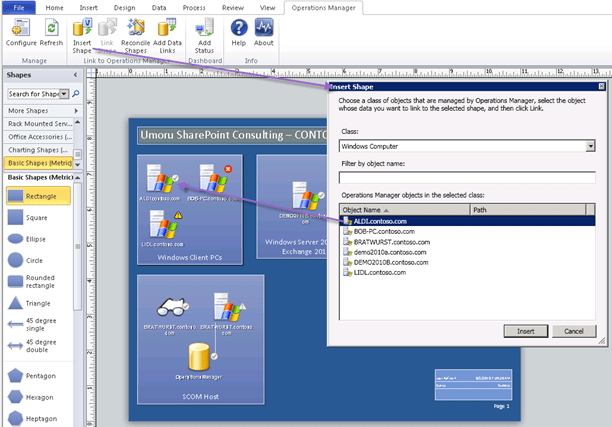Click the Refresh icon in the ribbon

pyautogui.click(x=51, y=28)
